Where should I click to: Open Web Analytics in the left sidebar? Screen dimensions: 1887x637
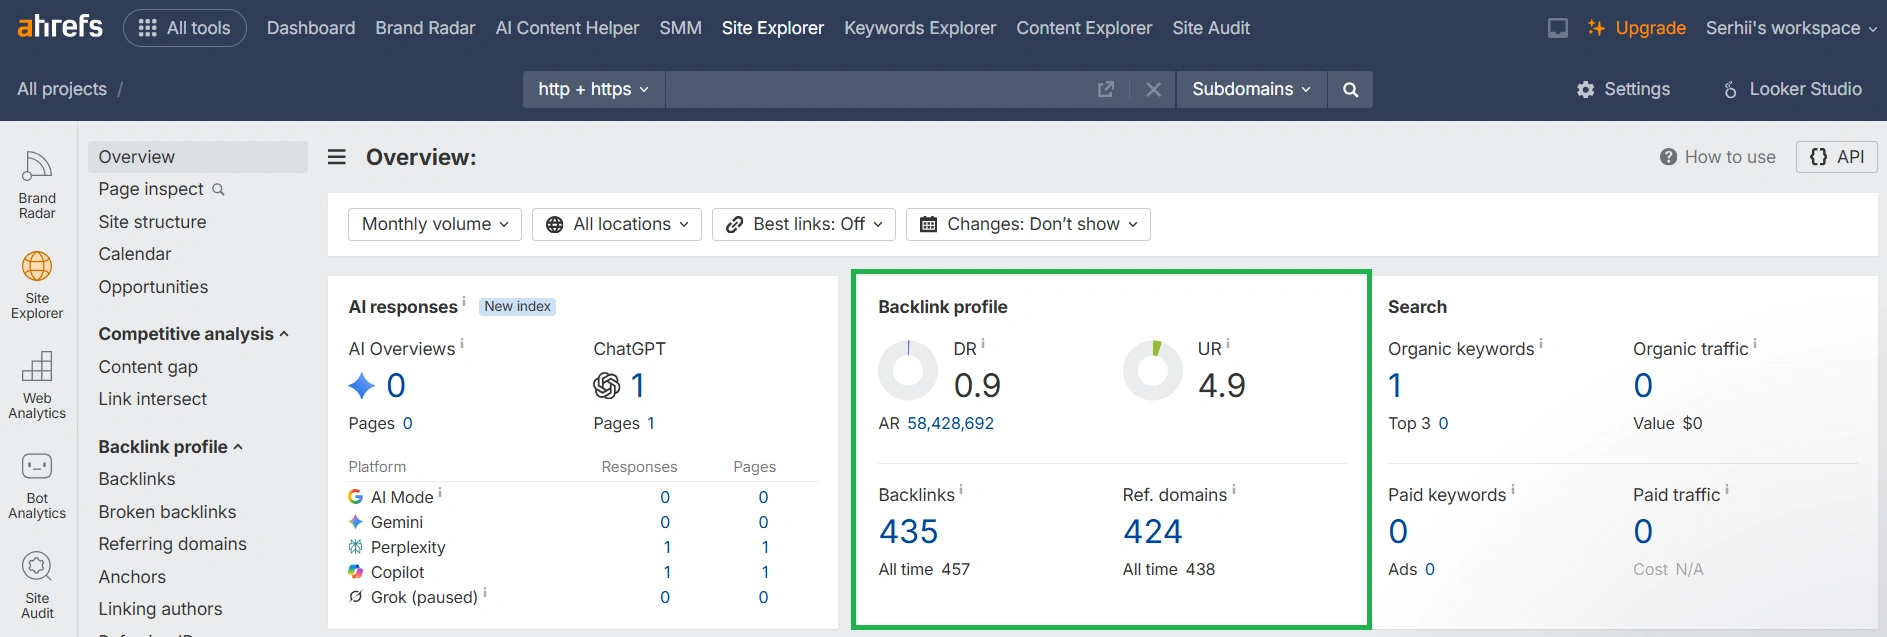[37, 385]
